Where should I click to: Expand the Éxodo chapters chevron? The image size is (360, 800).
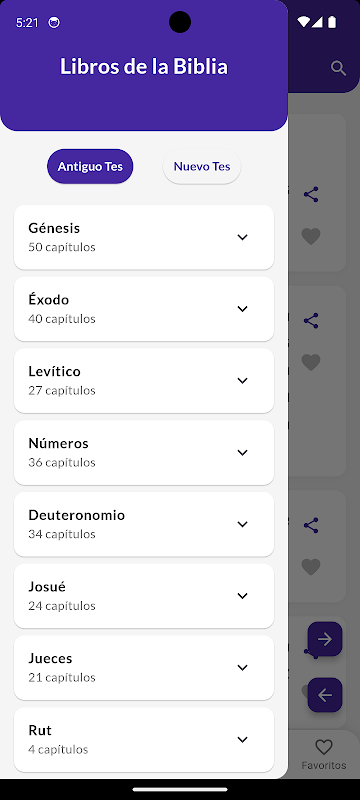click(243, 309)
